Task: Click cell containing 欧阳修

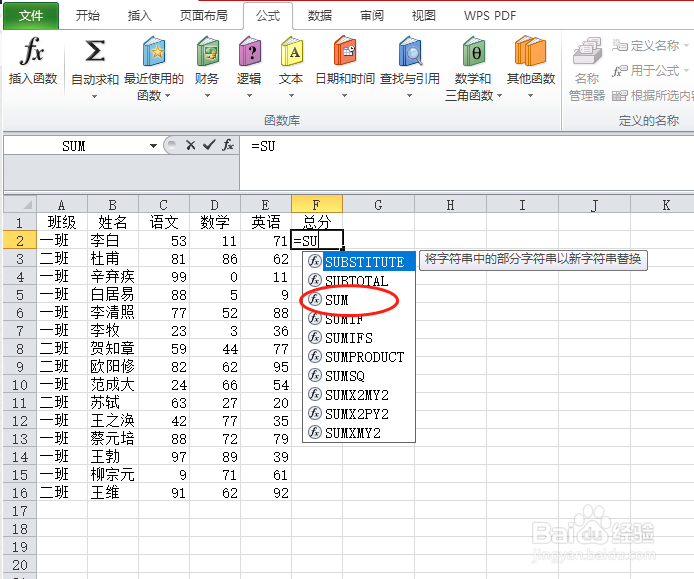Action: (113, 367)
